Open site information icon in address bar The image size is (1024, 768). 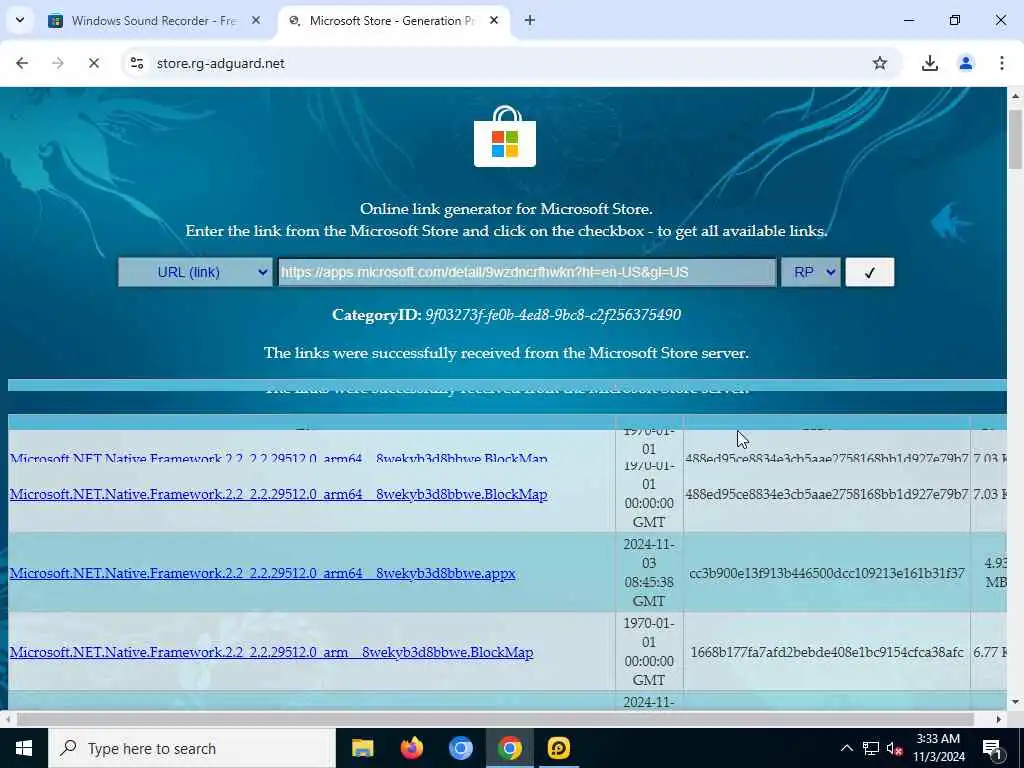pos(136,63)
